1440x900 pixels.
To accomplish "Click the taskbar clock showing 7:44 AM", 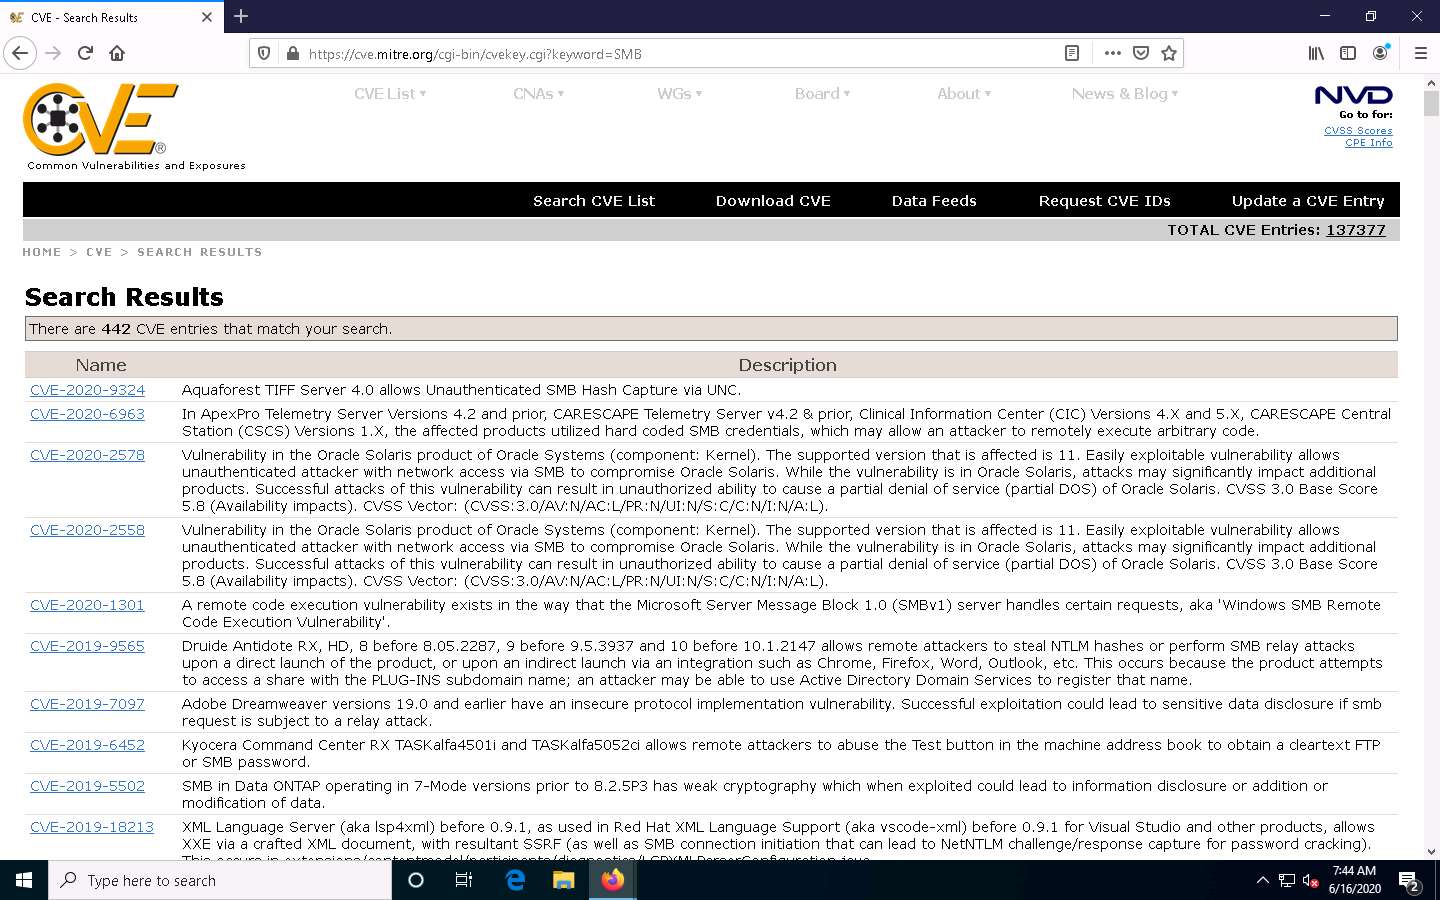I will point(1354,880).
